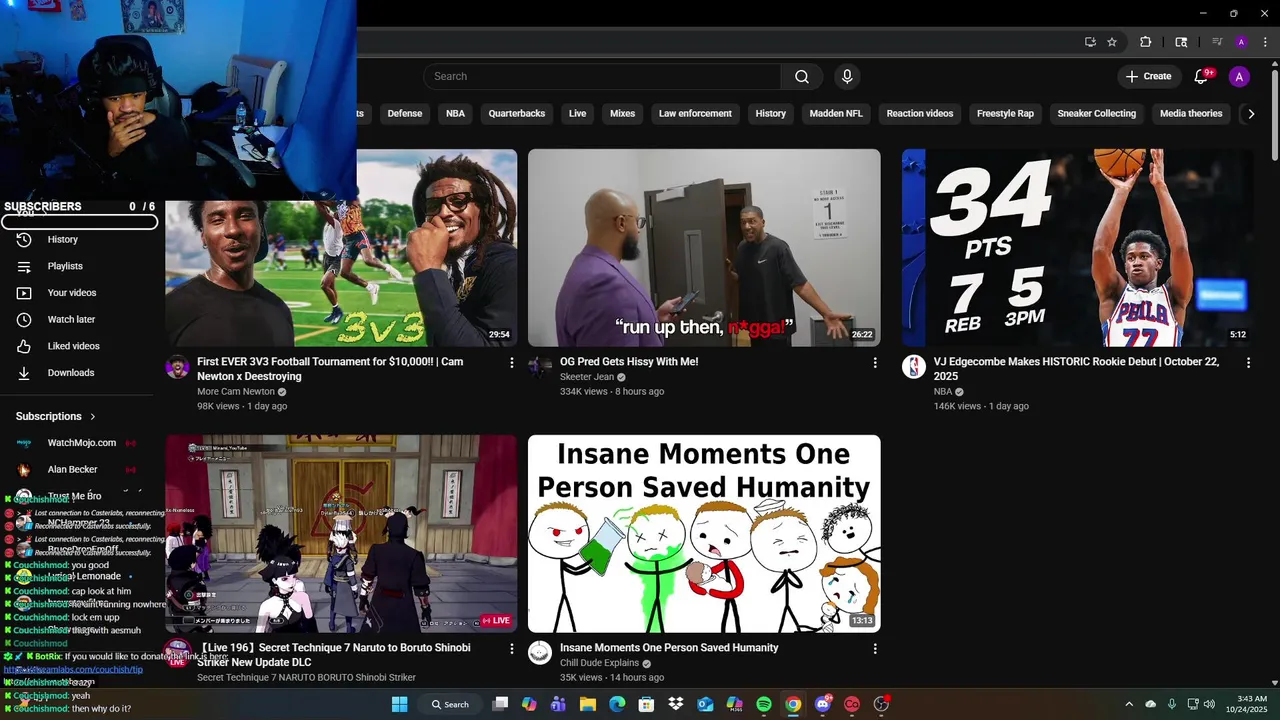
Task: Select the Quarterbacks category chip
Action: 517,114
